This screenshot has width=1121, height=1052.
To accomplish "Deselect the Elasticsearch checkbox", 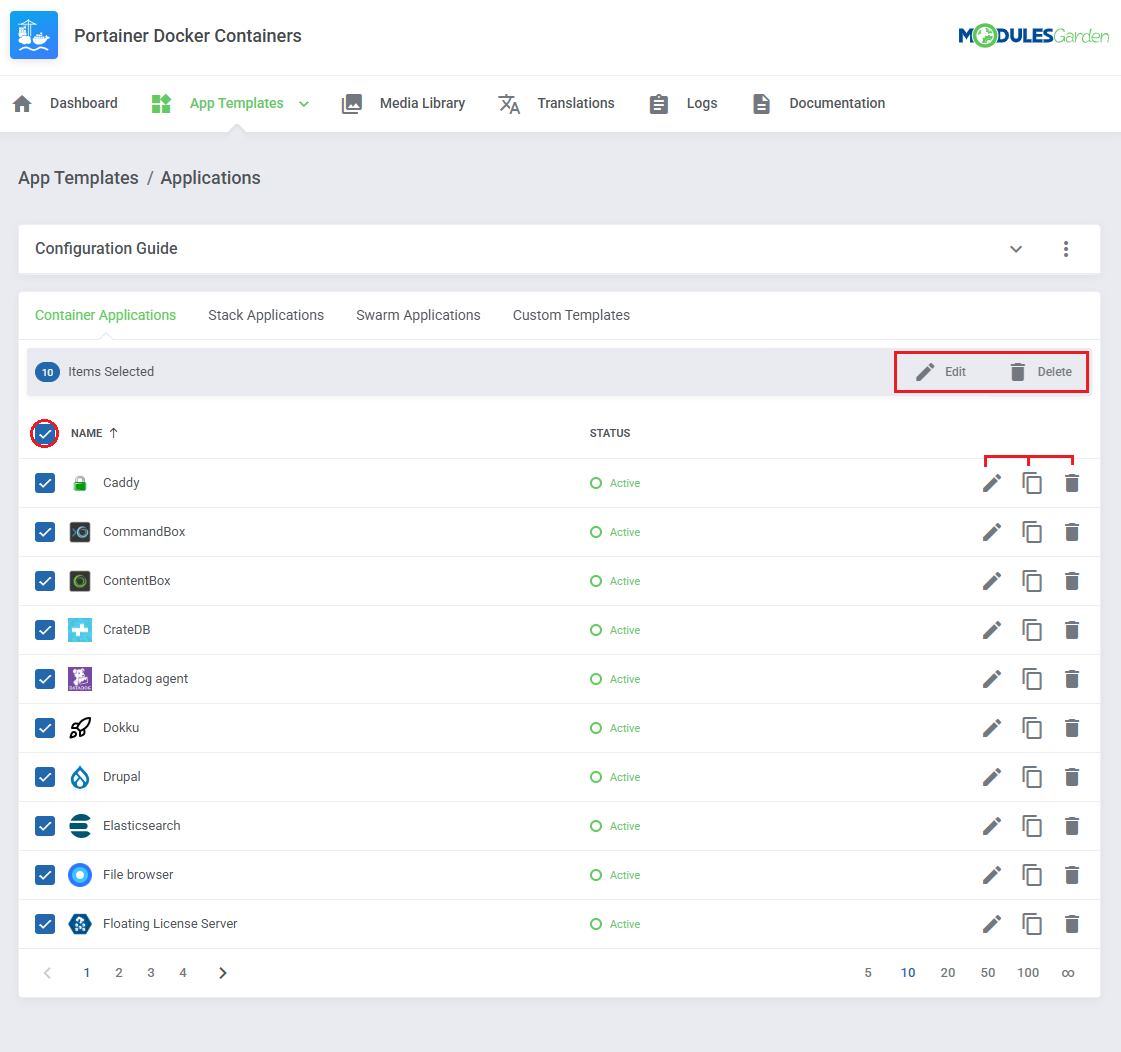I will (x=45, y=826).
